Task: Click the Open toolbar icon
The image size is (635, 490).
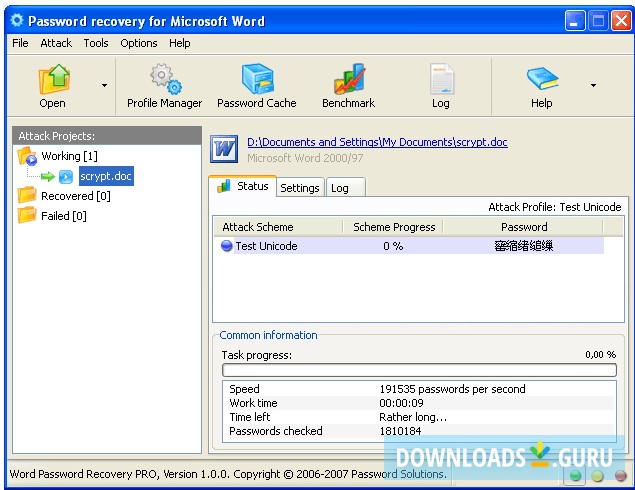Action: click(x=54, y=79)
